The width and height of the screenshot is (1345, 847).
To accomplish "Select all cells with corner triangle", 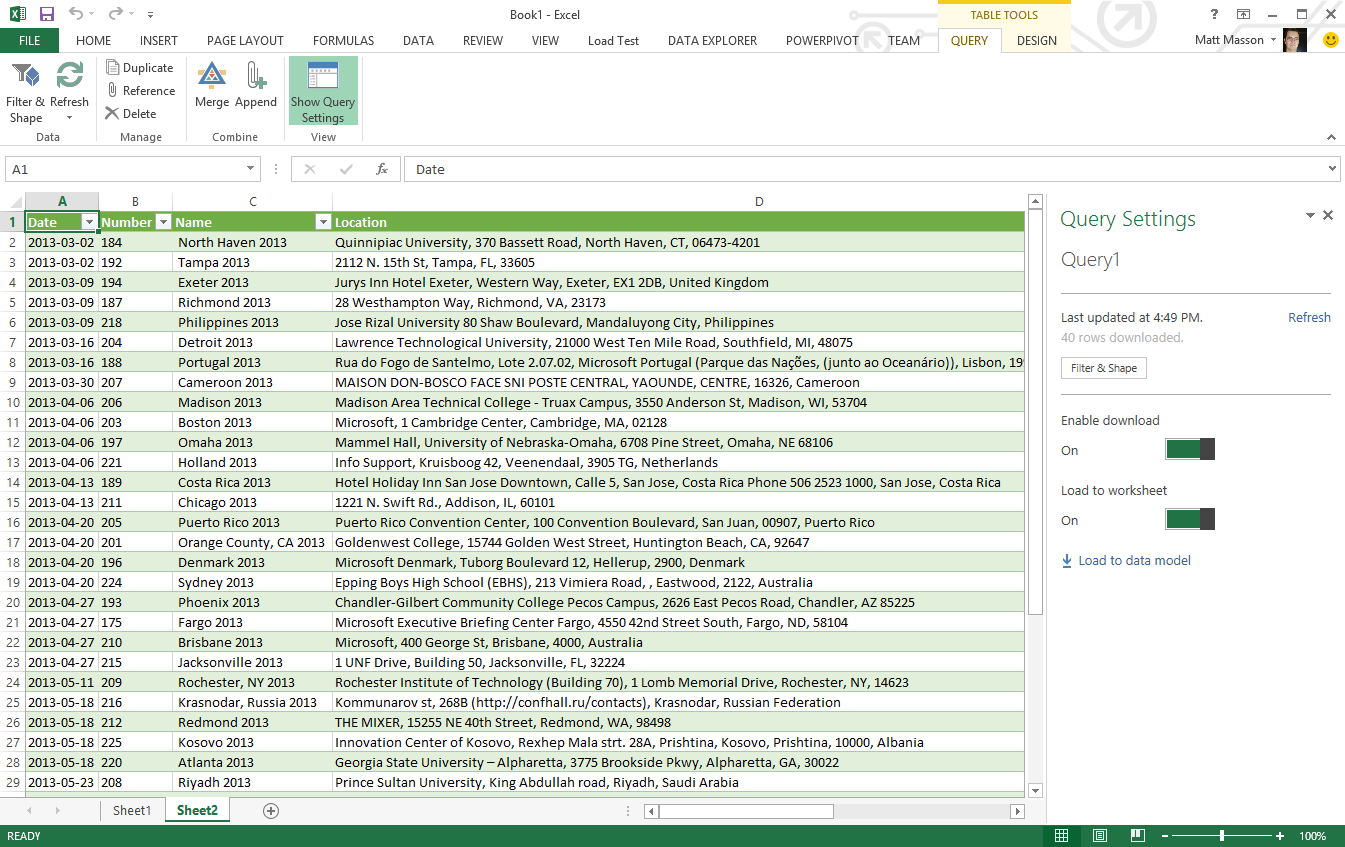I will coord(15,202).
